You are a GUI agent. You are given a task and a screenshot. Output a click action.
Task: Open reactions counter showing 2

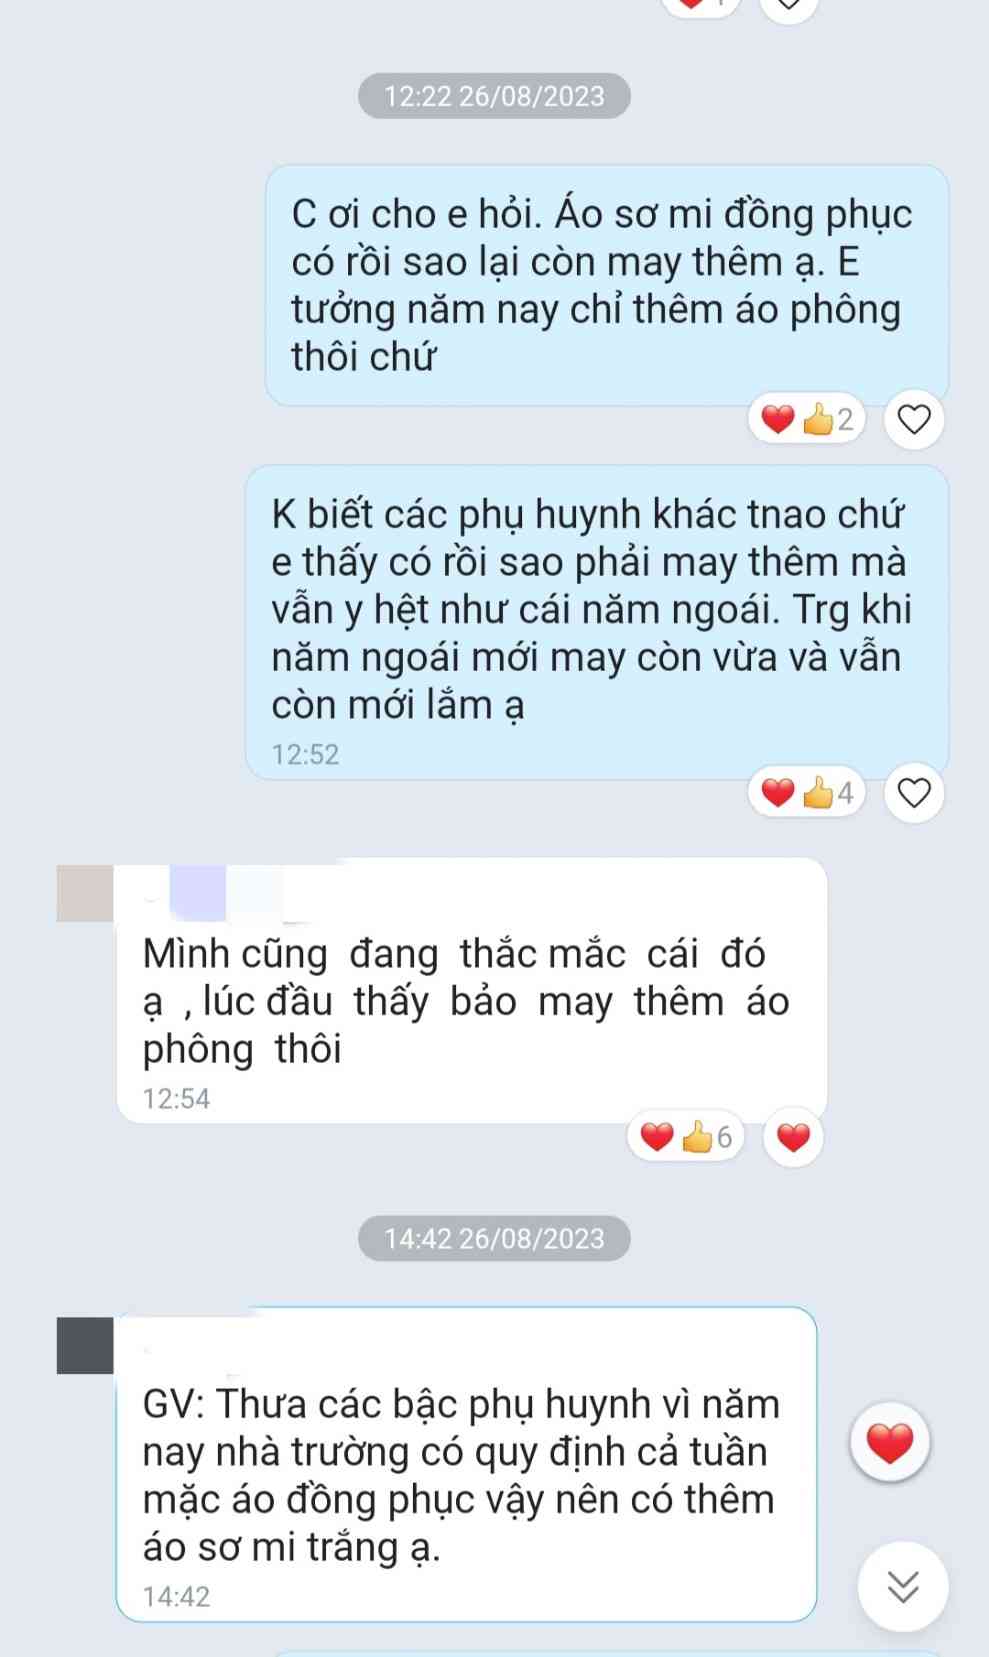(x=807, y=419)
